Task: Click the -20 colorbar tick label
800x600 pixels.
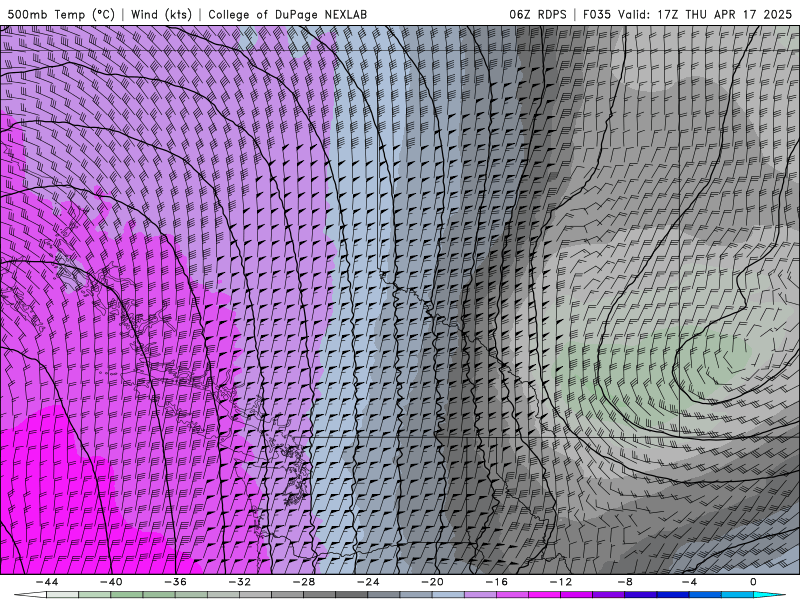Action: pyautogui.click(x=433, y=582)
